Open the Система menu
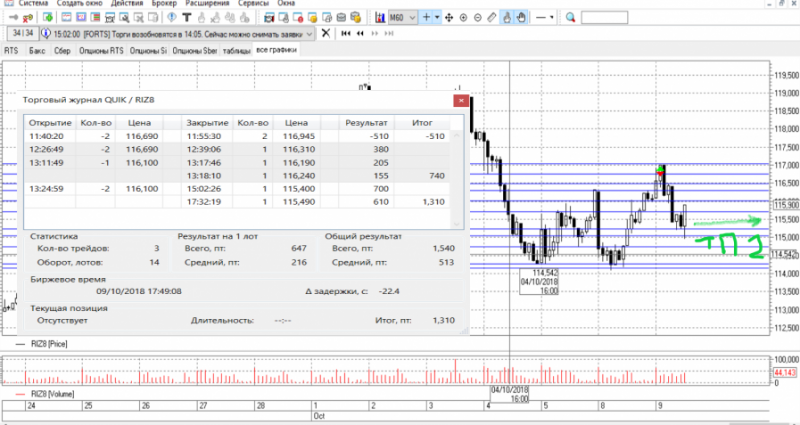 (x=32, y=3)
